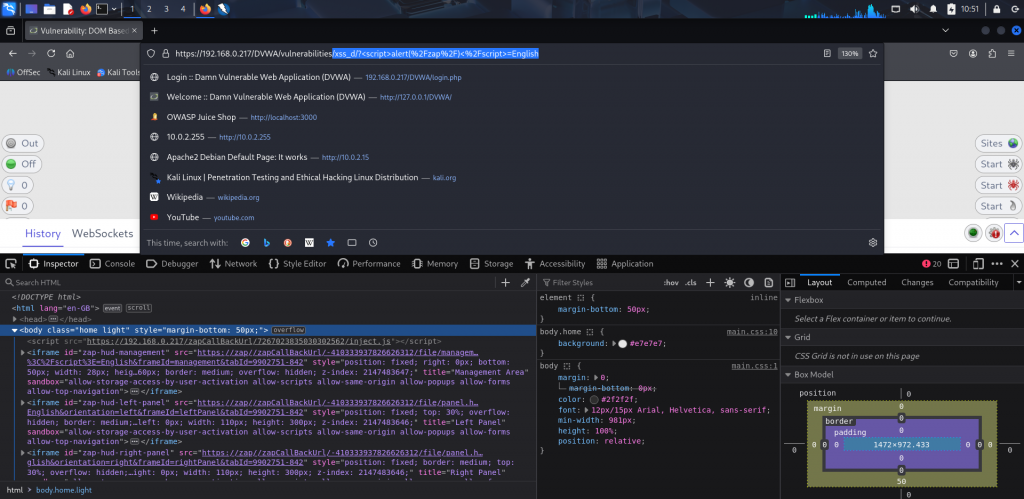The width and height of the screenshot is (1024, 499).
Task: Open the file manager from the panel
Action: (x=50, y=9)
